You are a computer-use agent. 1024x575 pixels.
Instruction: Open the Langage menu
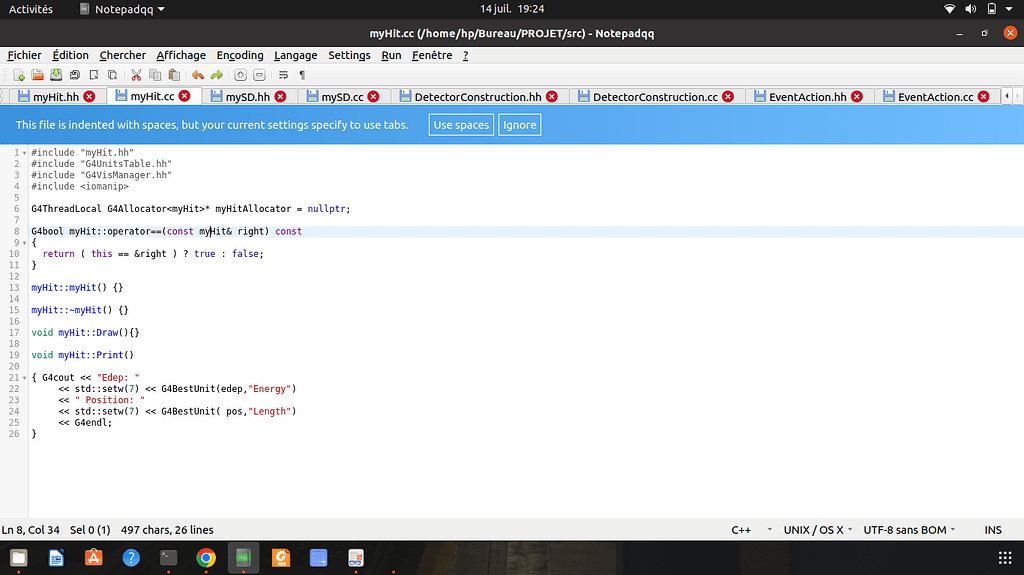pos(295,55)
